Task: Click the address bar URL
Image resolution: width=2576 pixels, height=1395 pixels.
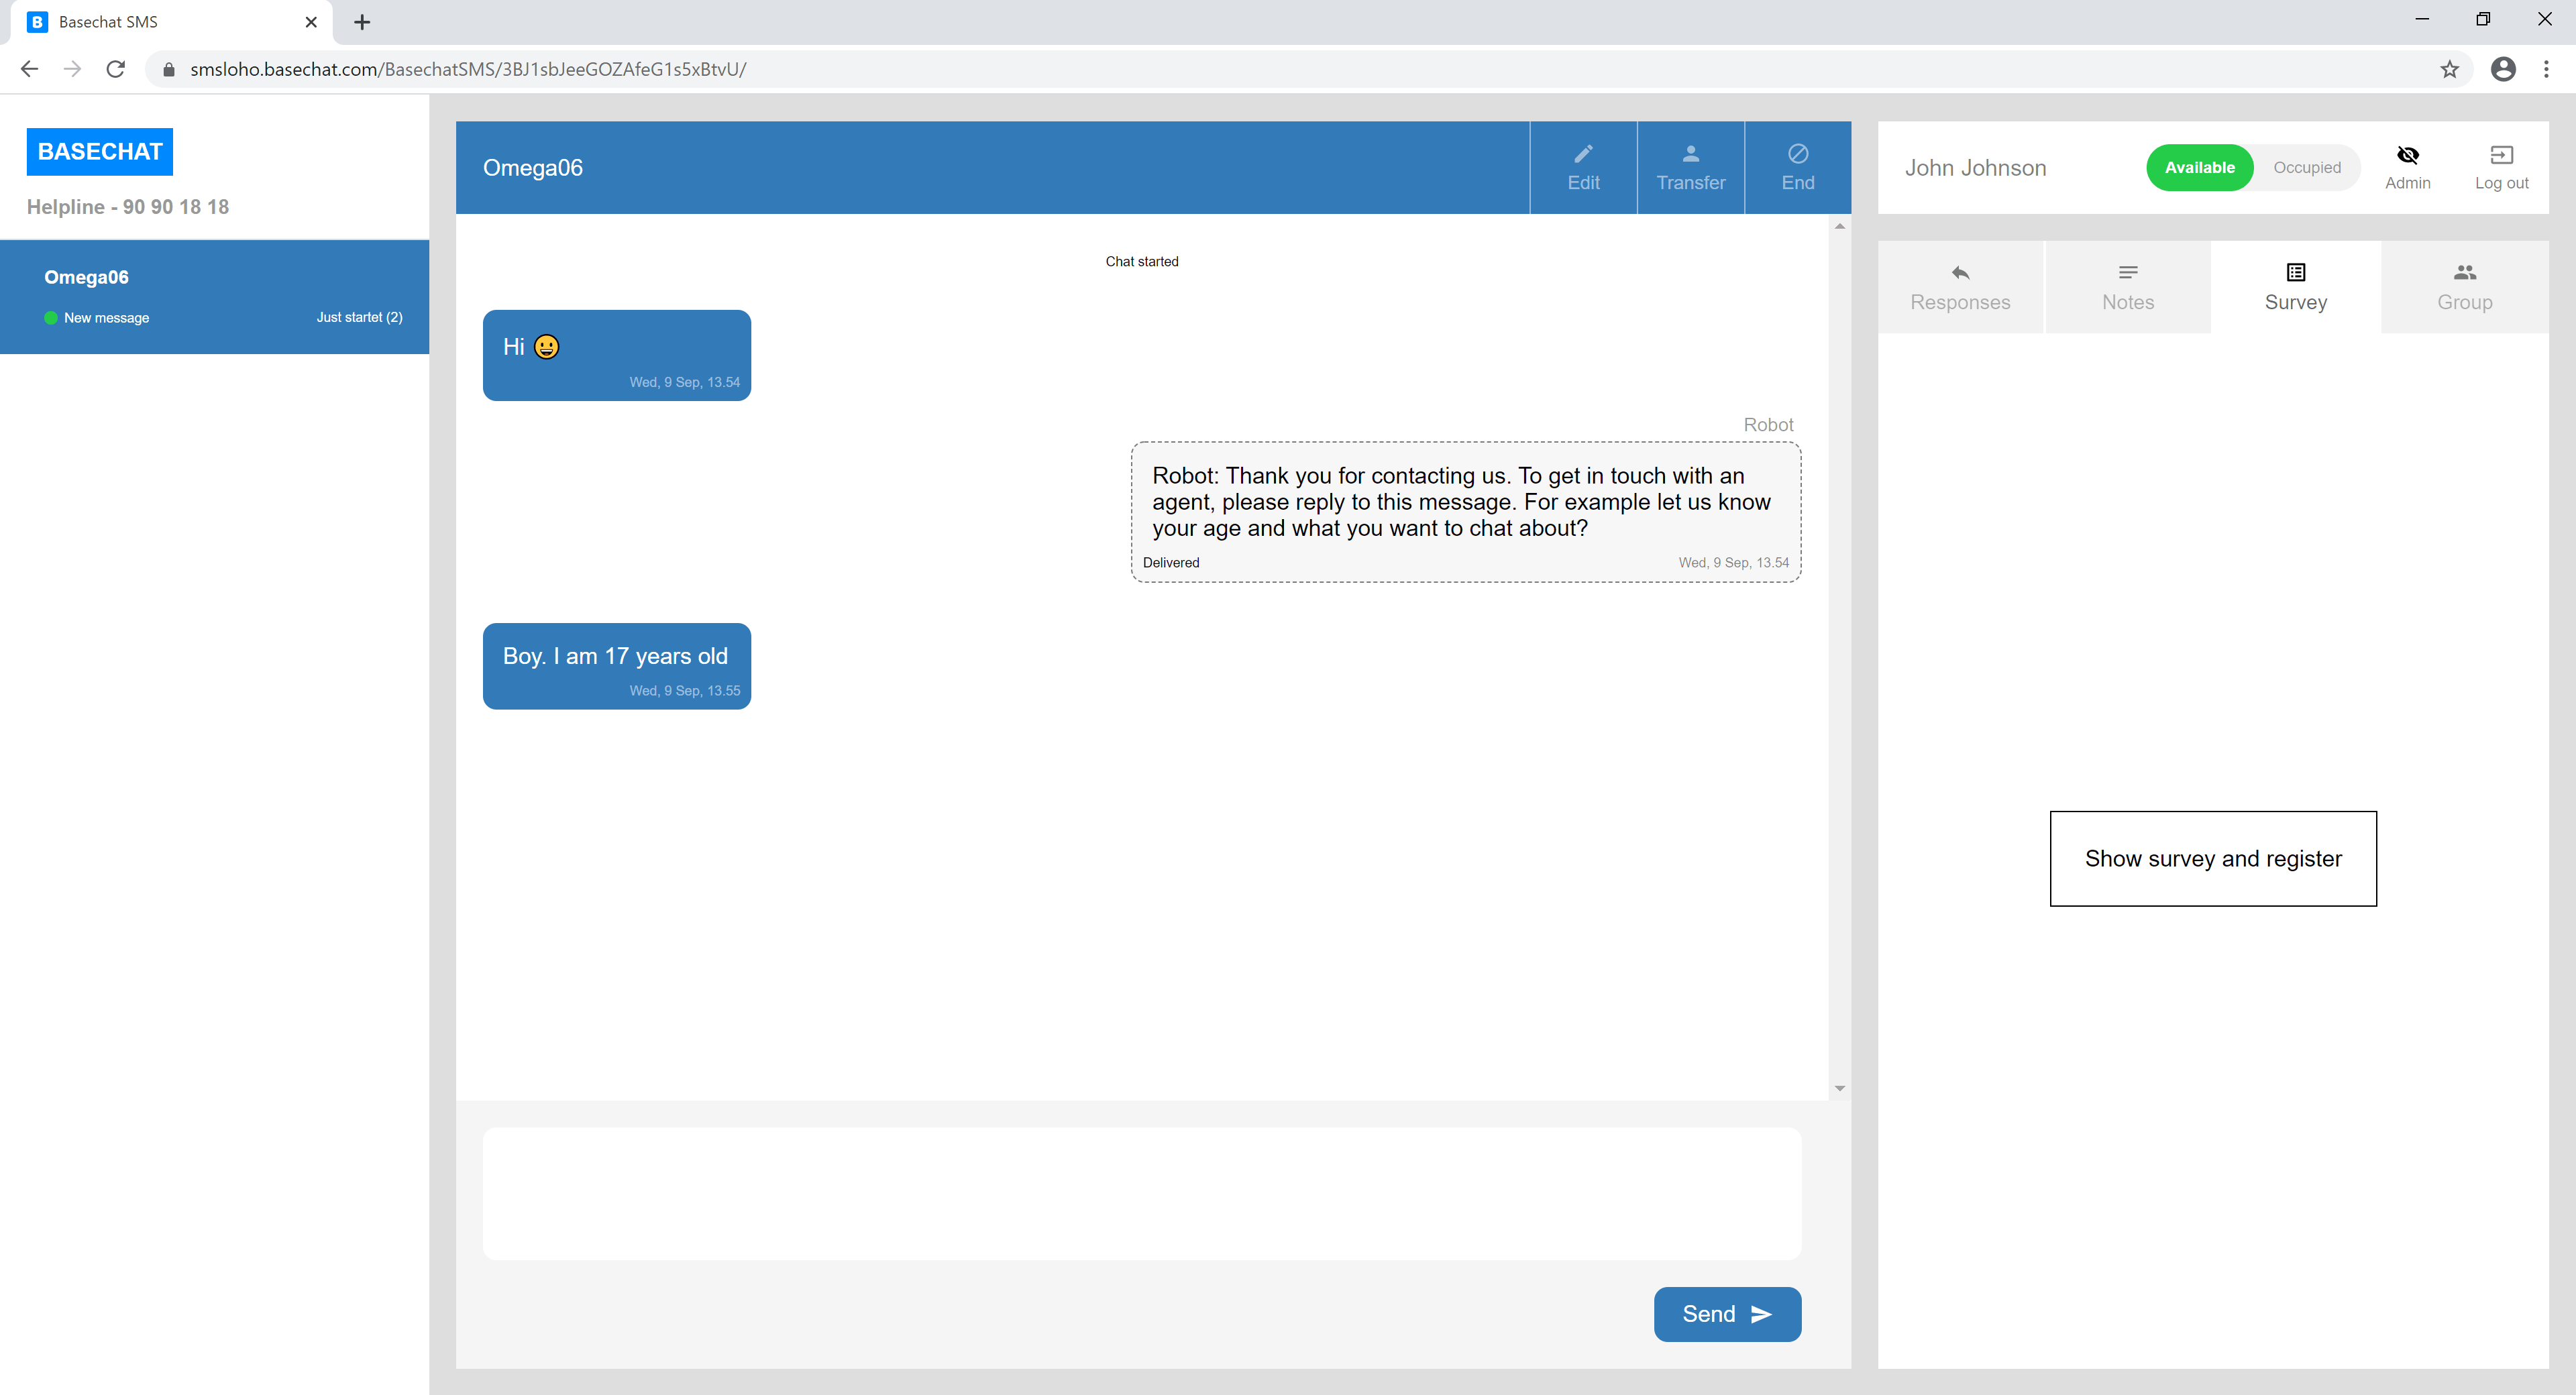Action: [468, 69]
